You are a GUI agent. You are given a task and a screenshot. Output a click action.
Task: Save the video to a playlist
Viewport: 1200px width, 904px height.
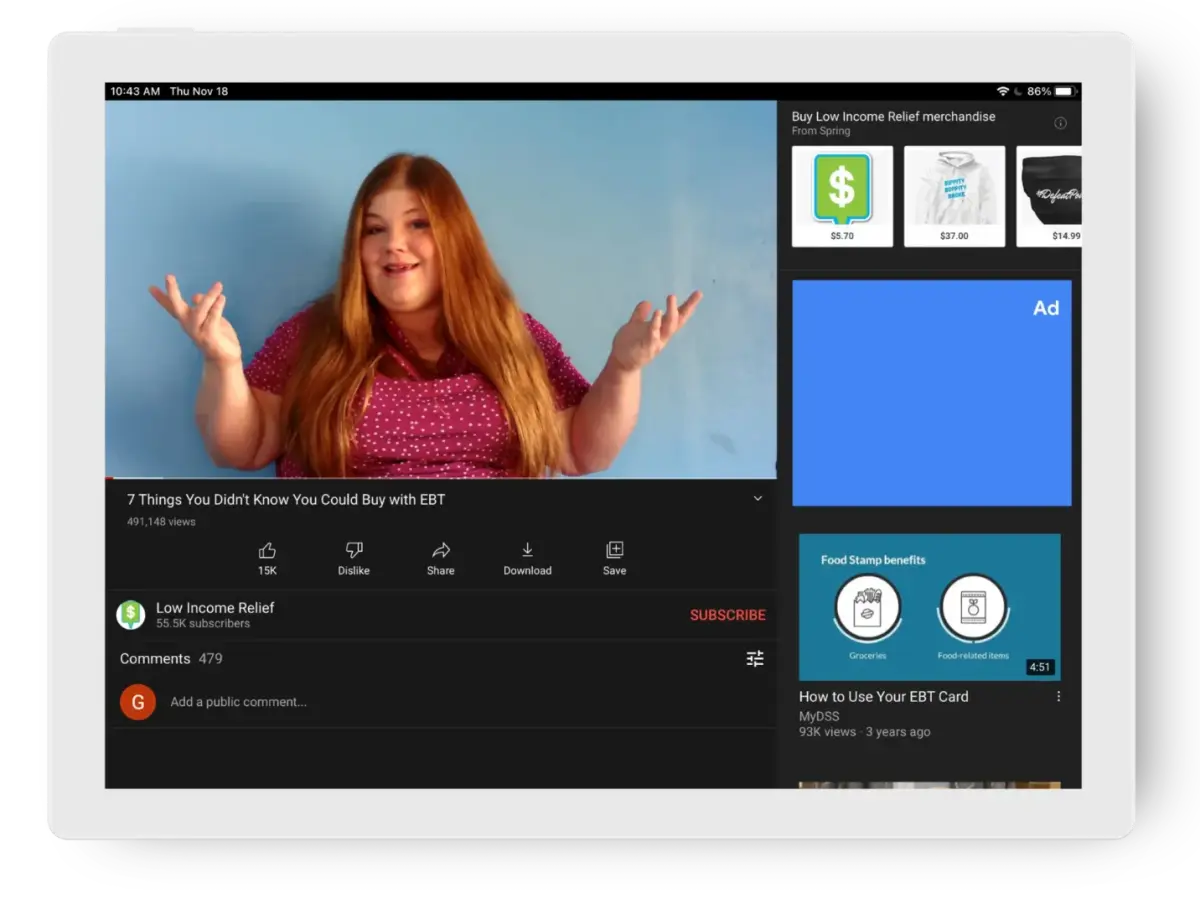tap(614, 551)
